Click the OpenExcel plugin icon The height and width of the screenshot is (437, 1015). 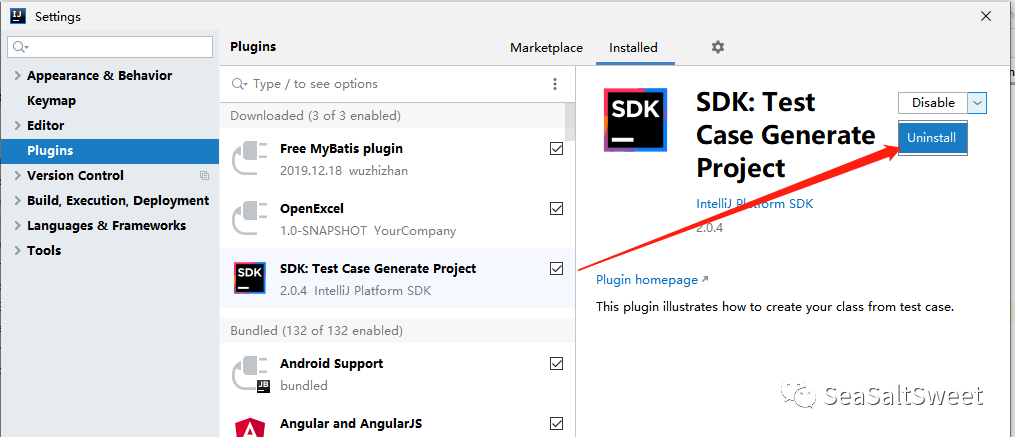tap(249, 219)
